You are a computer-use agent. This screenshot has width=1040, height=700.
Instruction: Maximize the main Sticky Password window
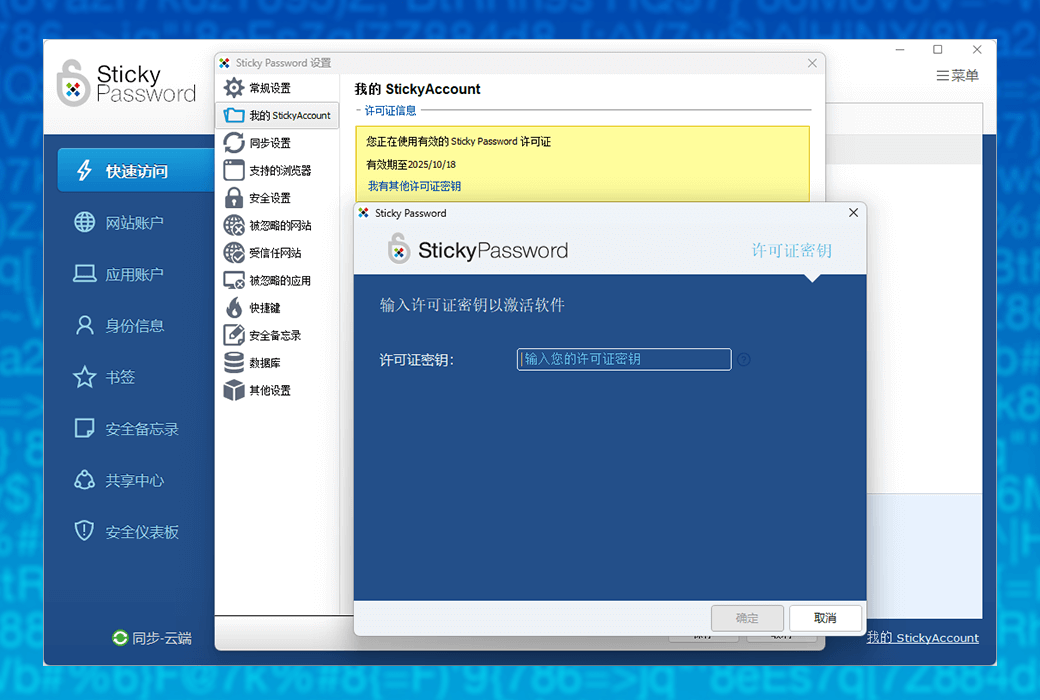tap(938, 50)
